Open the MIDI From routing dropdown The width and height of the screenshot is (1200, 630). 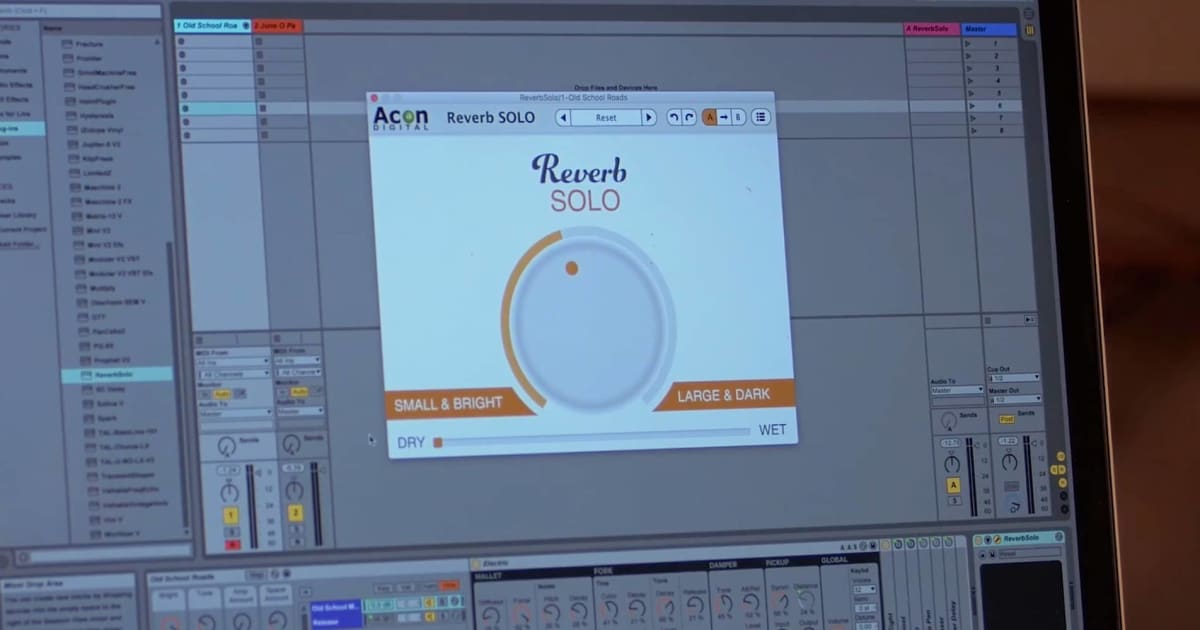[x=231, y=361]
